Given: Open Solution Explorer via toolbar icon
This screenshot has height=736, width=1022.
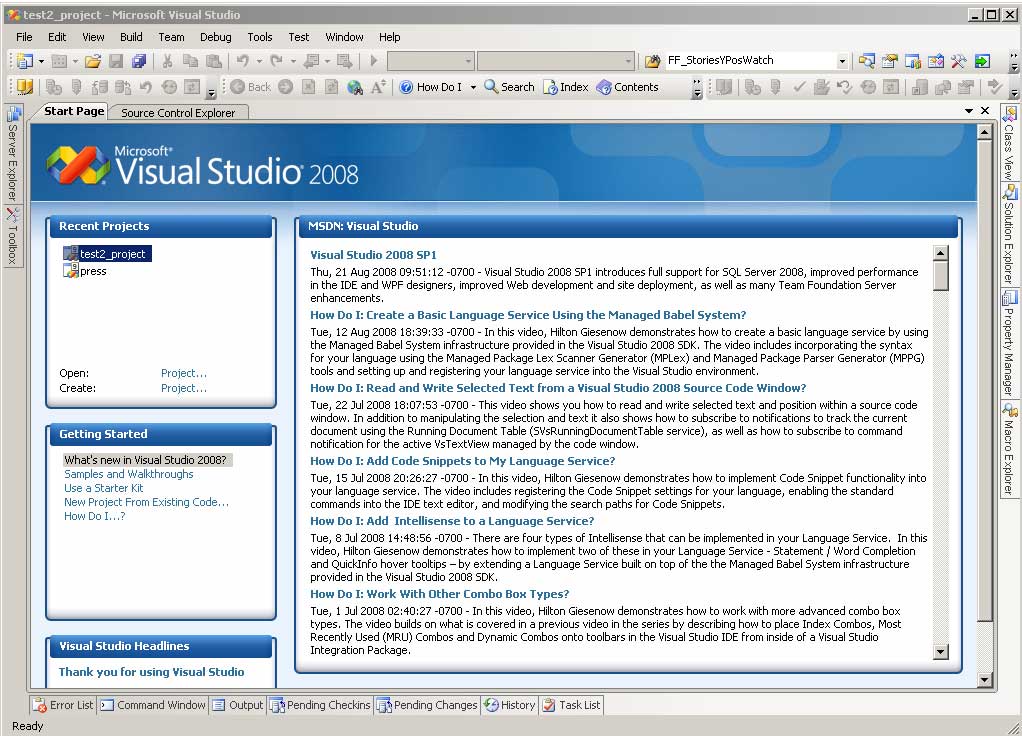Looking at the screenshot, I should point(866,61).
